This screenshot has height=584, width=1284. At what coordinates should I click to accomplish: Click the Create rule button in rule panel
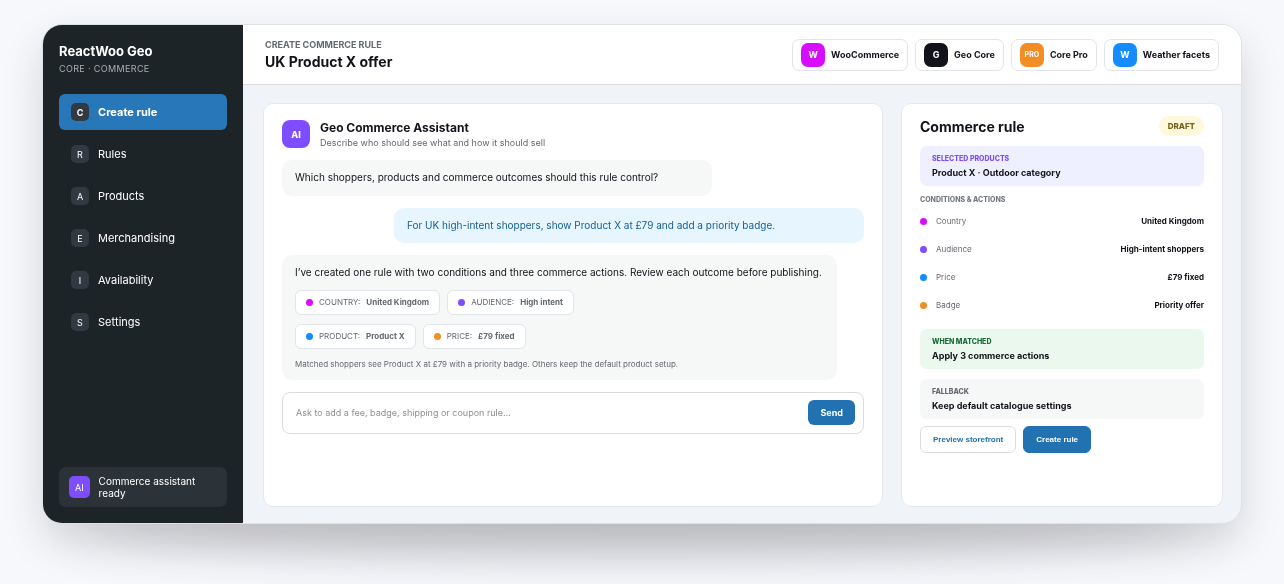click(1057, 440)
